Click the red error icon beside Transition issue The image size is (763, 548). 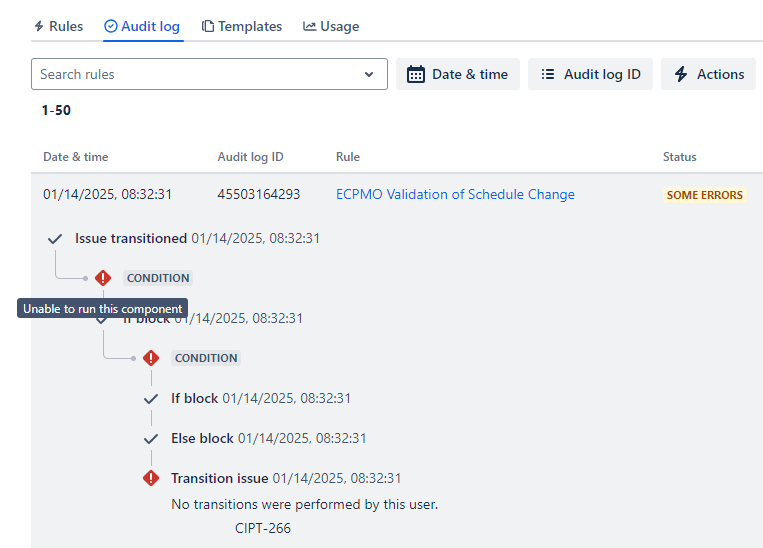pyautogui.click(x=151, y=478)
